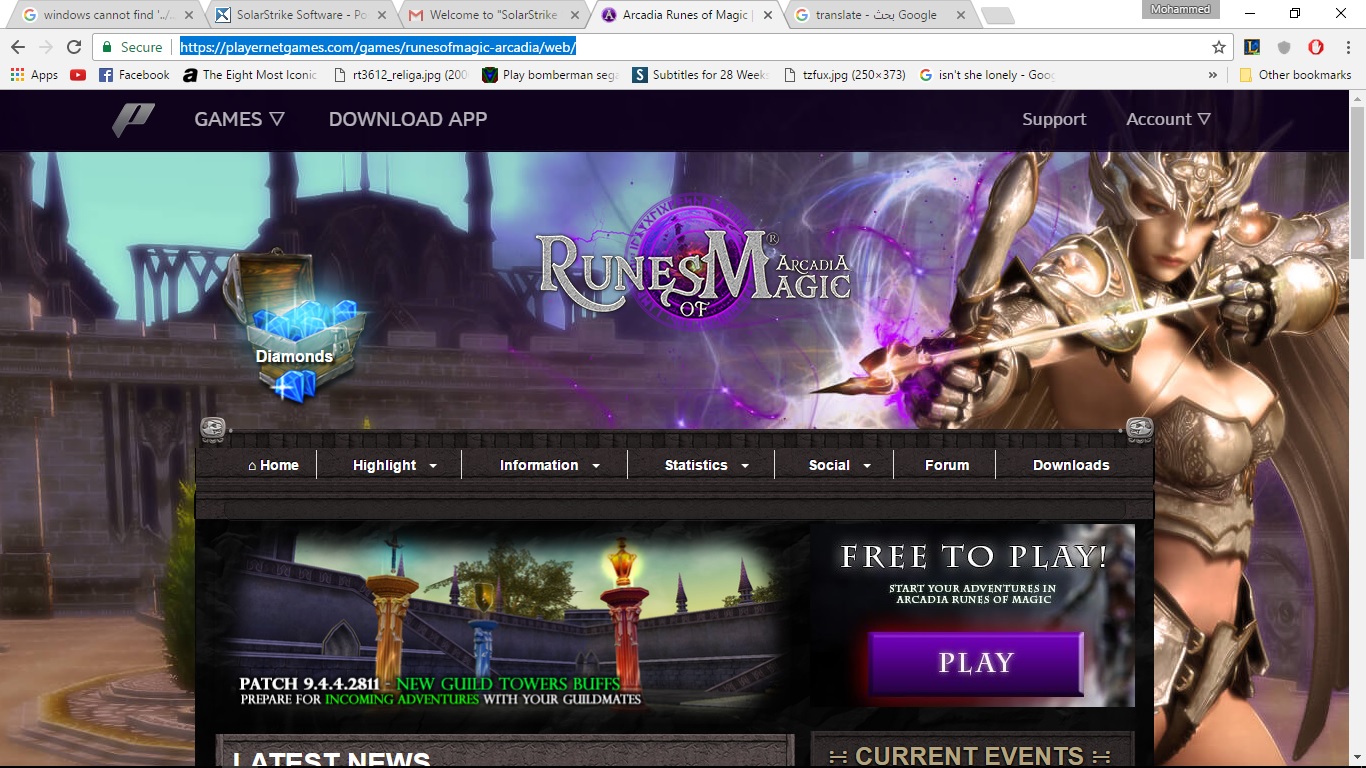The width and height of the screenshot is (1366, 768).
Task: Bookmark this page with the star icon
Action: tap(1218, 47)
